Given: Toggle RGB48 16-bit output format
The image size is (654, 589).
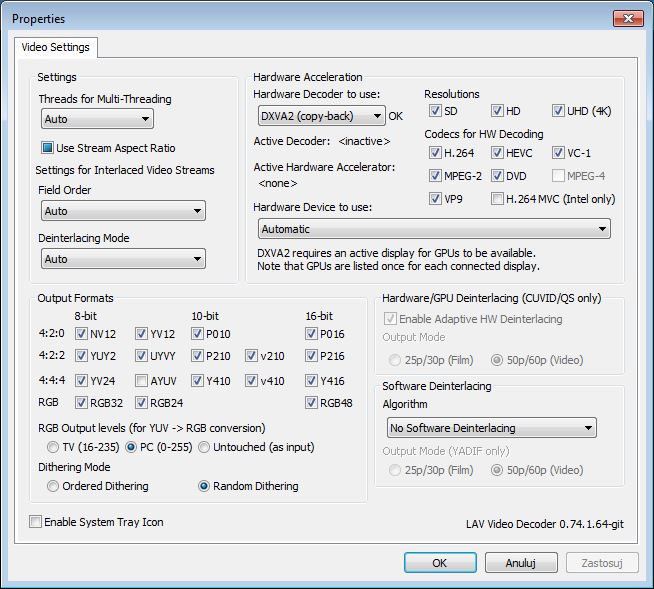Looking at the screenshot, I should point(312,403).
